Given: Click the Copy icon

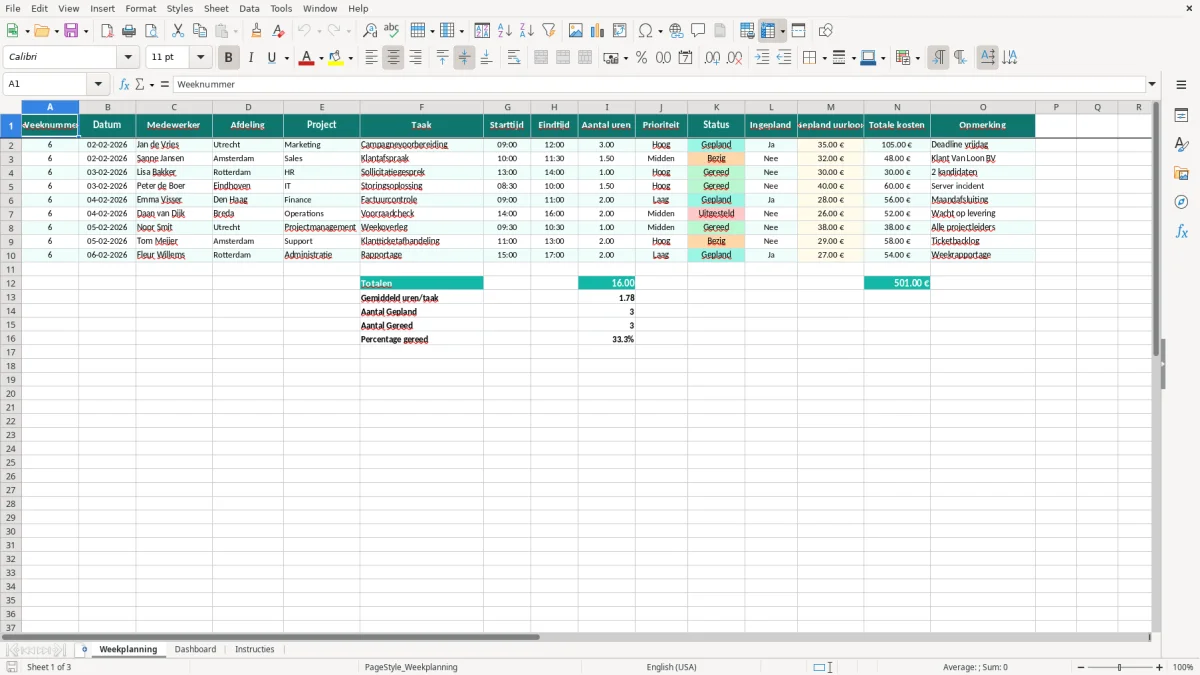Looking at the screenshot, I should pyautogui.click(x=200, y=31).
